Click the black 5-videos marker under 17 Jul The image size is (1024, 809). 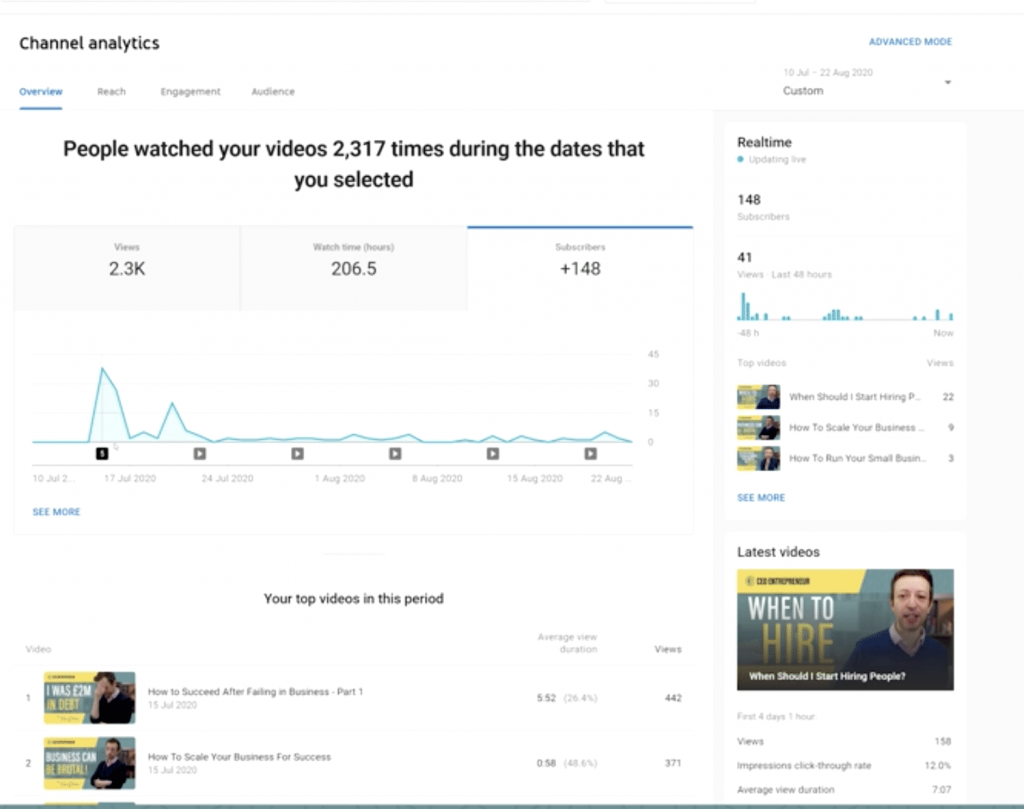coord(102,453)
